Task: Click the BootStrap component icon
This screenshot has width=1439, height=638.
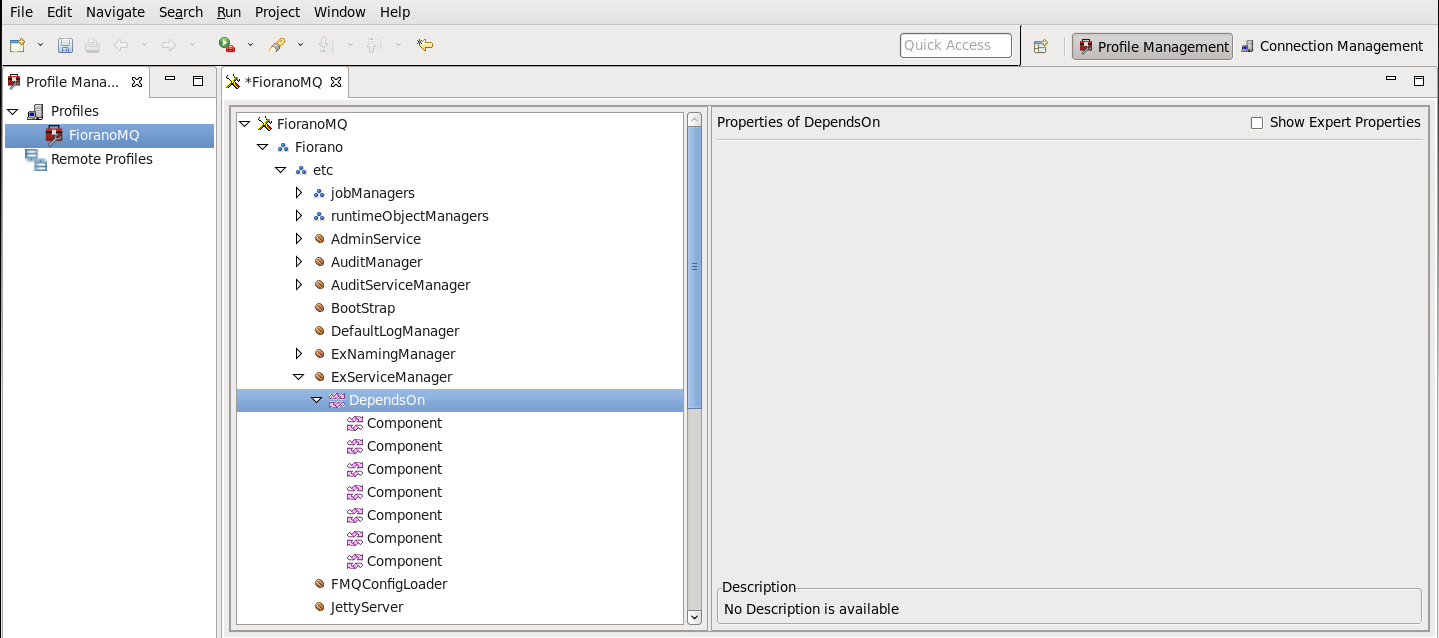Action: 320,308
